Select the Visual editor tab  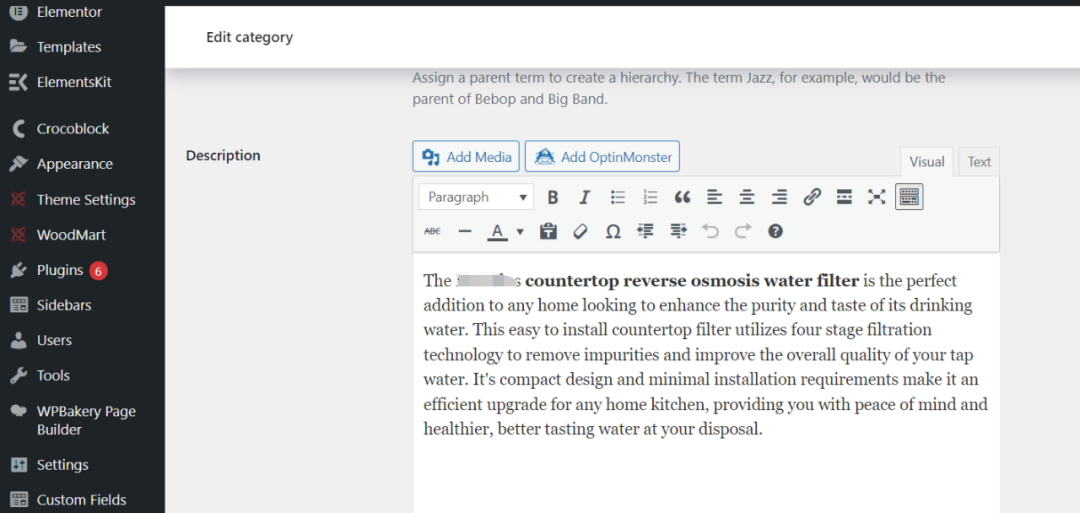pos(926,162)
